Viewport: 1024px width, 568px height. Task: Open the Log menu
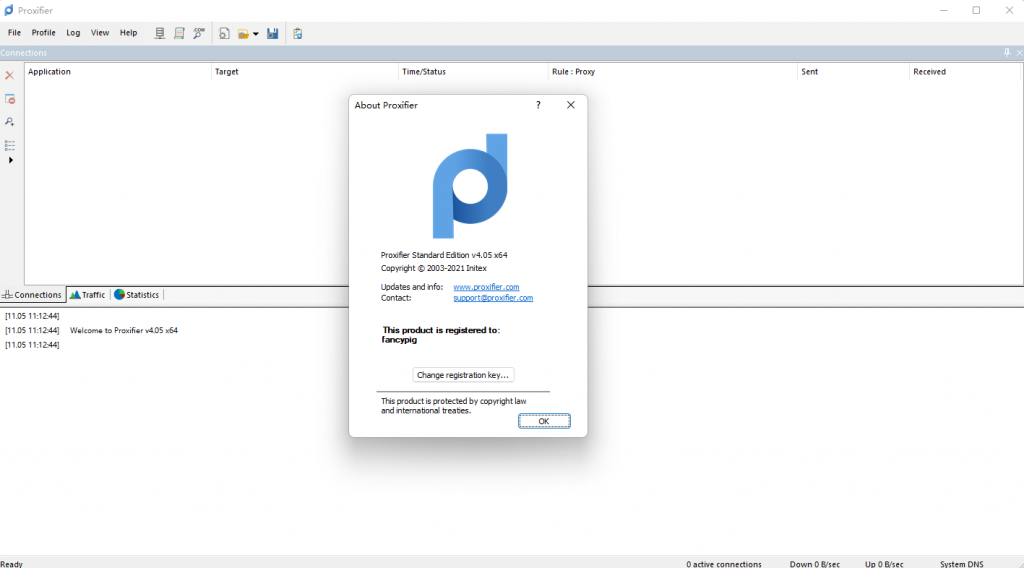pyautogui.click(x=73, y=33)
